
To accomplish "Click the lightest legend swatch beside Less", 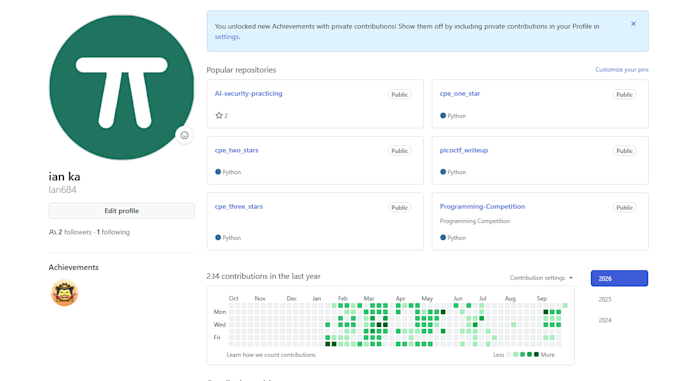I will pos(509,355).
